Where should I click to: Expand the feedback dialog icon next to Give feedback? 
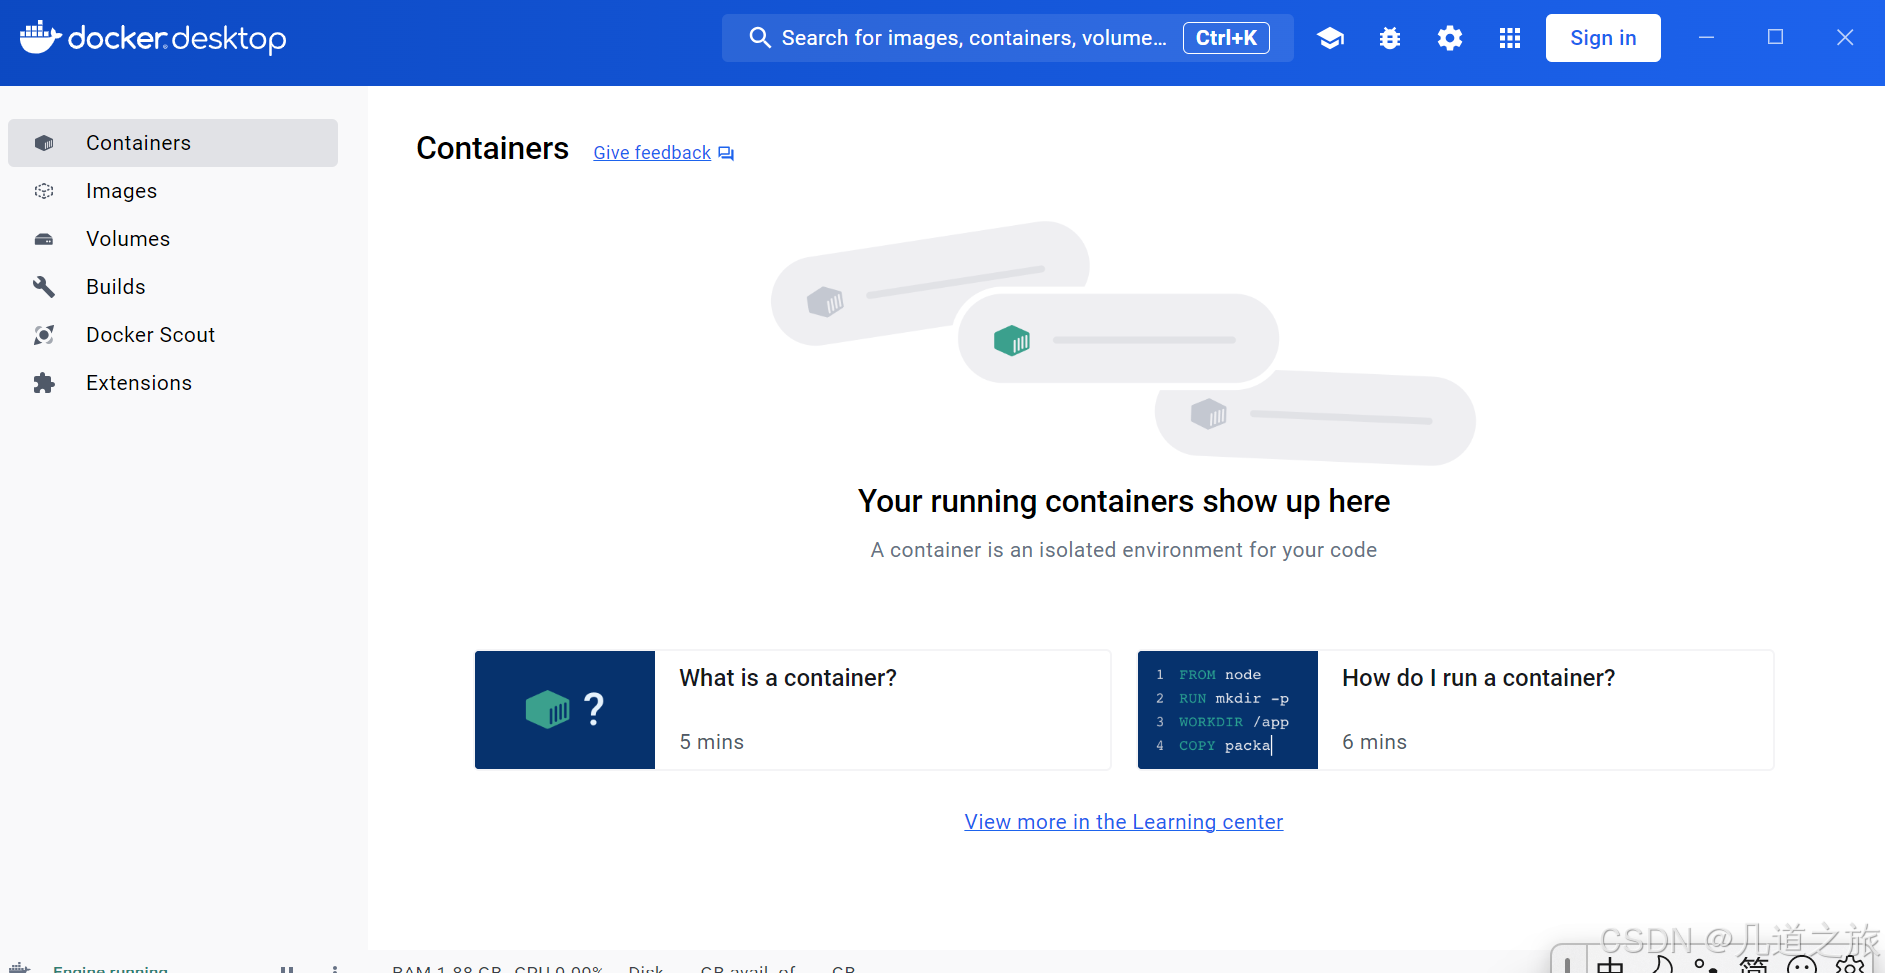click(x=726, y=152)
